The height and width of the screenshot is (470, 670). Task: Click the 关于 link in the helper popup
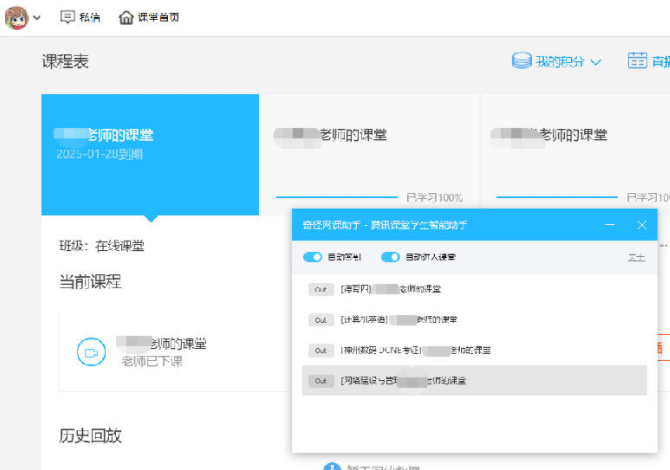(x=636, y=258)
